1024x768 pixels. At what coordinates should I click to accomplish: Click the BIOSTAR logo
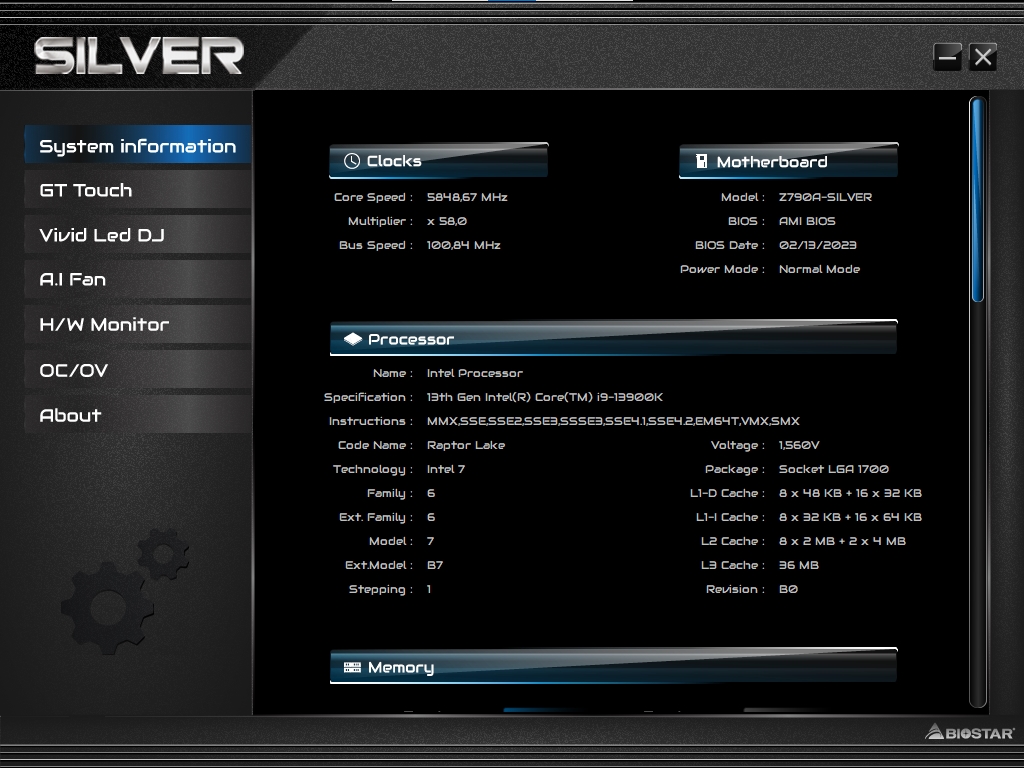(970, 733)
